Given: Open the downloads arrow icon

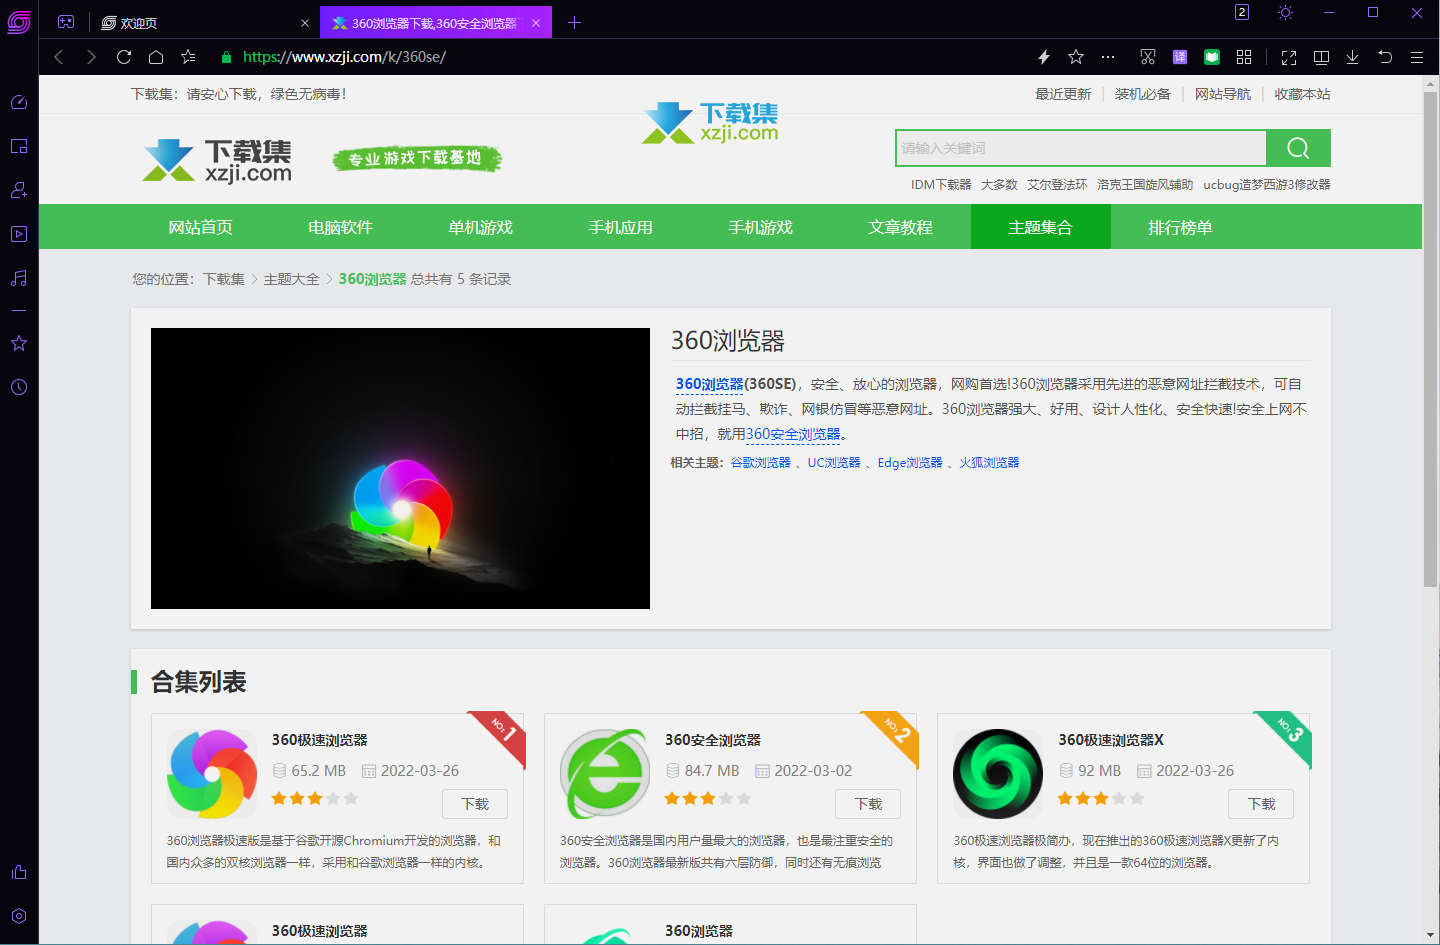Looking at the screenshot, I should (1353, 57).
